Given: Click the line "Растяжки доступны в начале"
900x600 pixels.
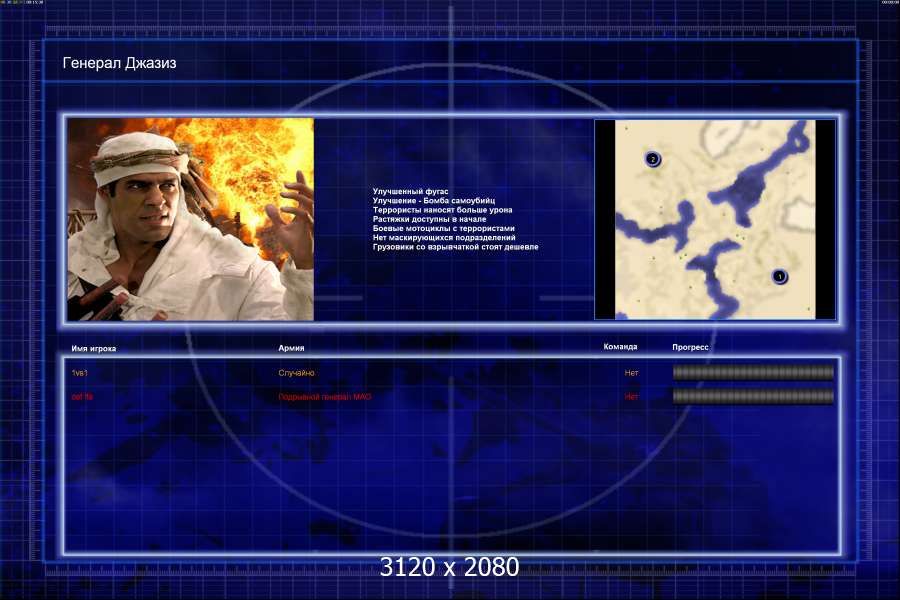Looking at the screenshot, I should 429,219.
